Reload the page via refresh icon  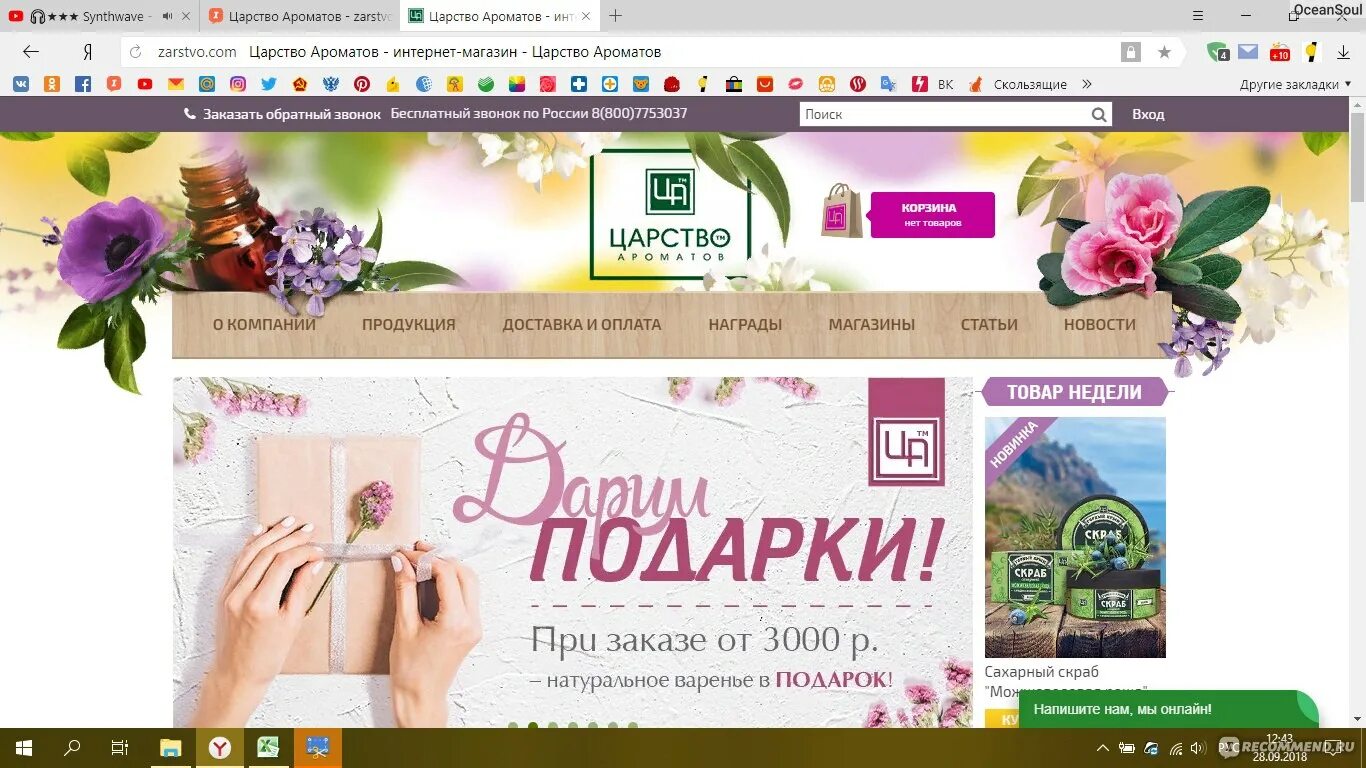pos(136,52)
